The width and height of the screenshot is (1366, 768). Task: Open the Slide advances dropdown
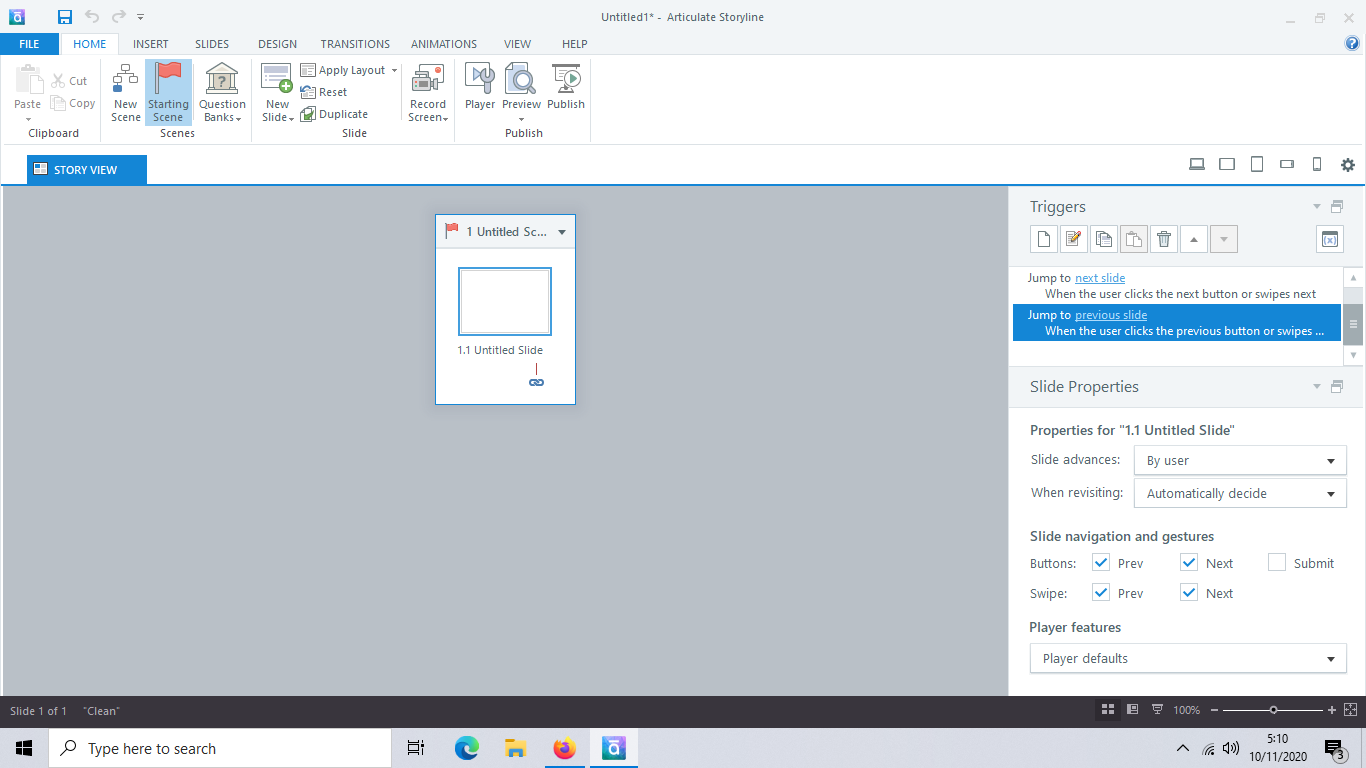tap(1330, 459)
